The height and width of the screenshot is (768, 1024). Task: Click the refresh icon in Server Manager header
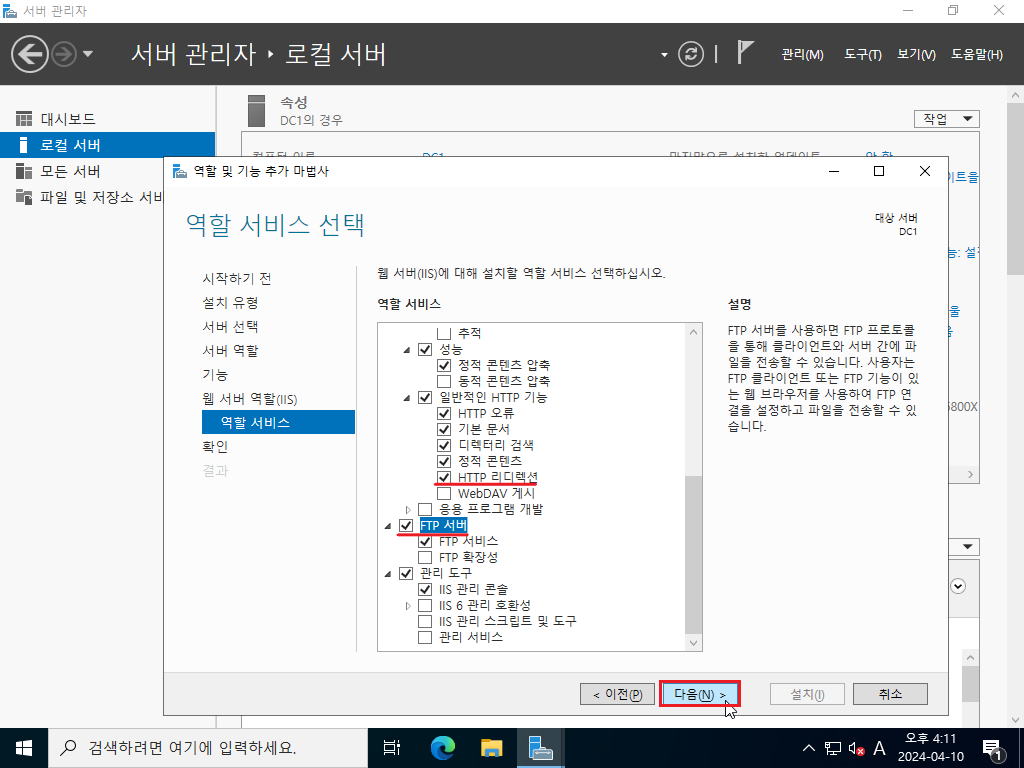pos(690,54)
